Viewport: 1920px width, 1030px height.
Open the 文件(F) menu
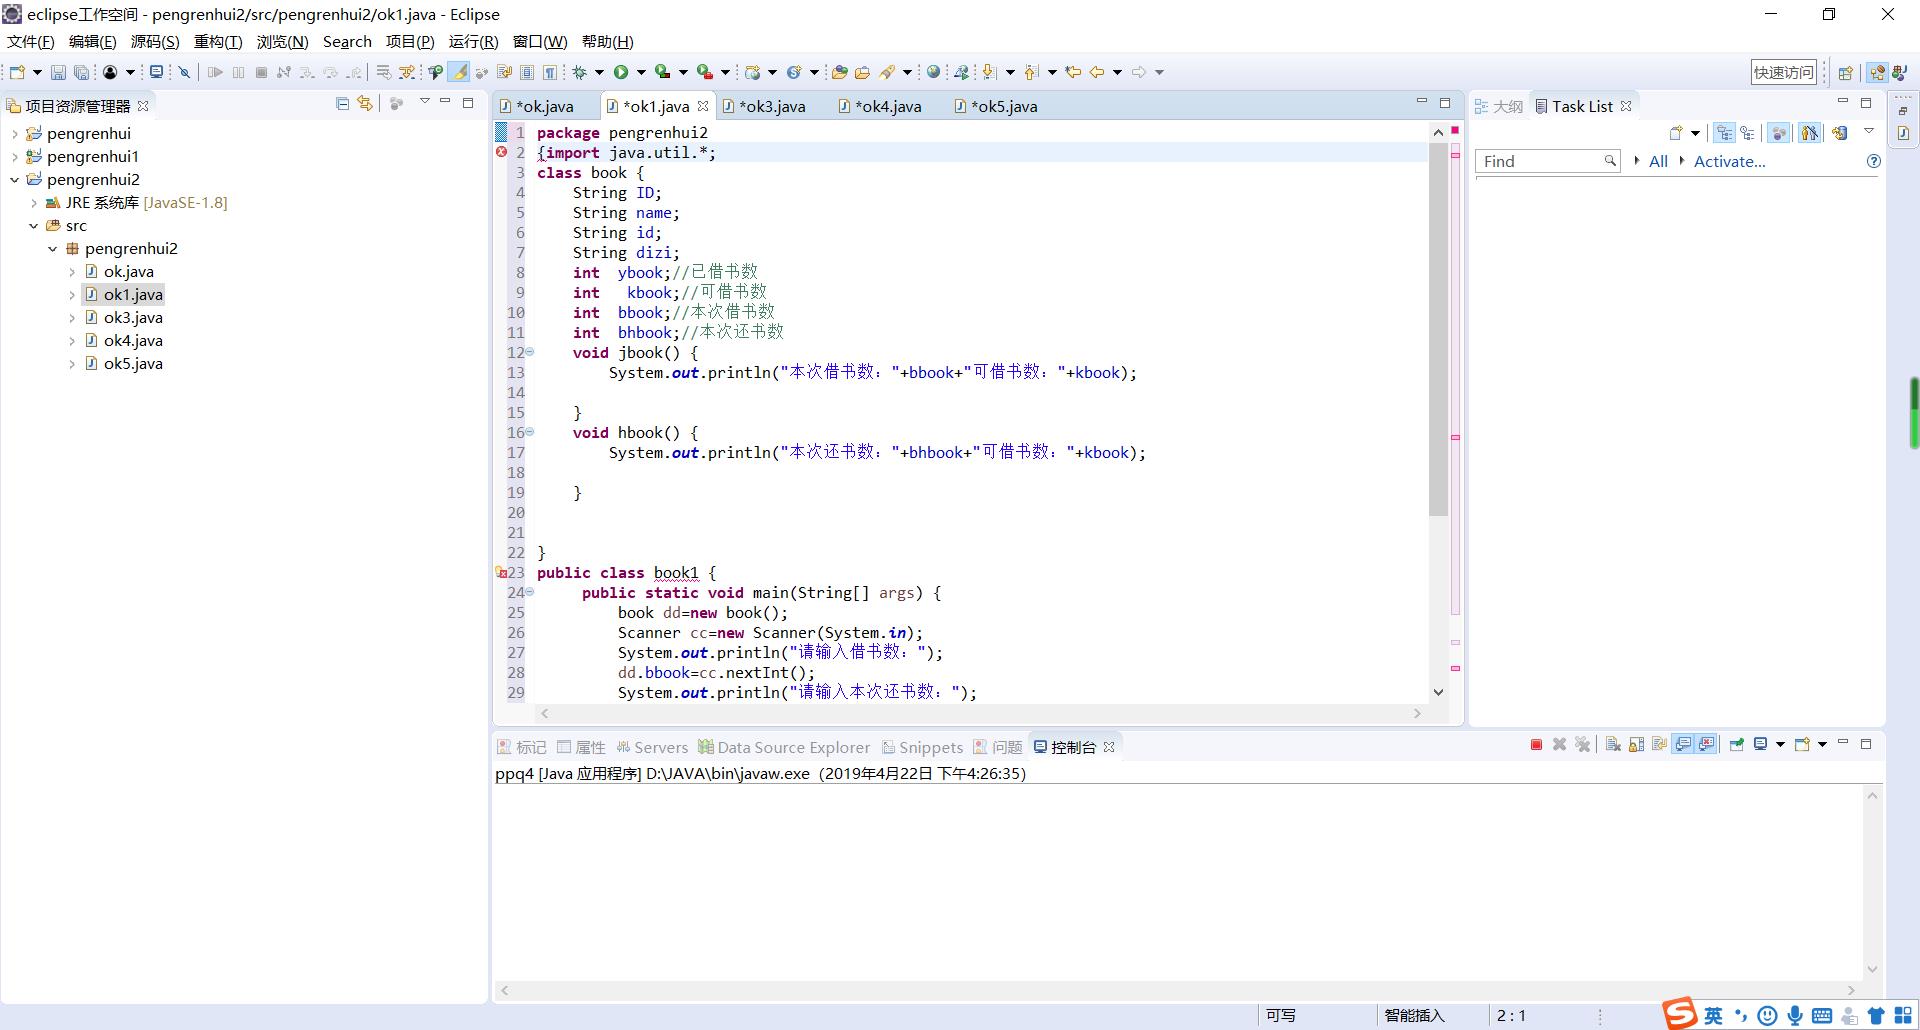(x=30, y=41)
